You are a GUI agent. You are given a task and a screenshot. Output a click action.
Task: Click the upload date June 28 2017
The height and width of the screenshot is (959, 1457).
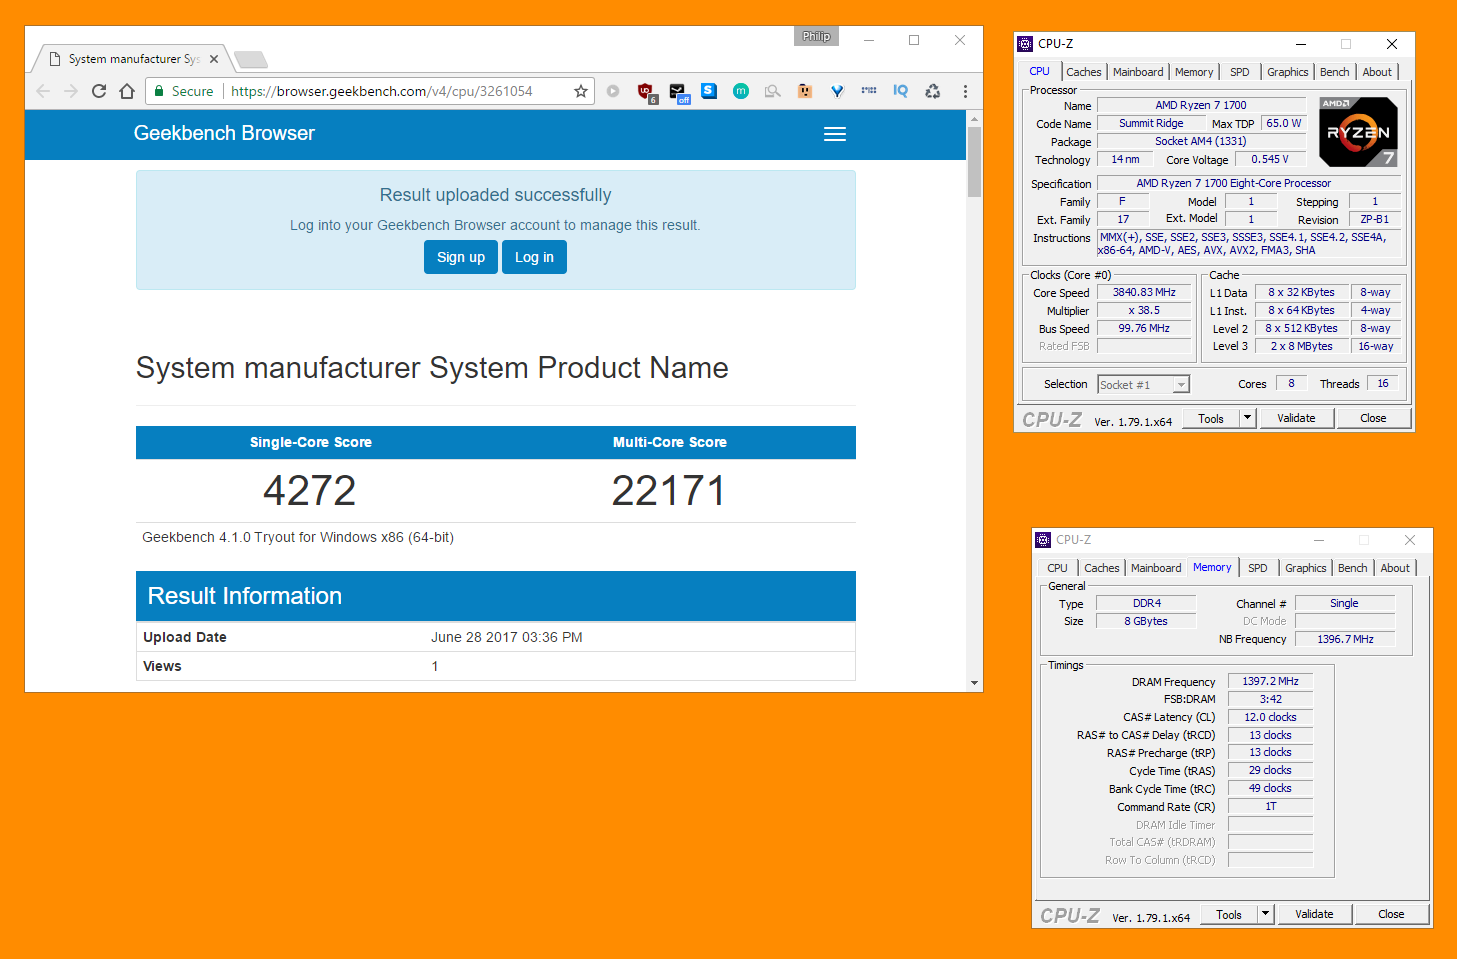(x=507, y=637)
